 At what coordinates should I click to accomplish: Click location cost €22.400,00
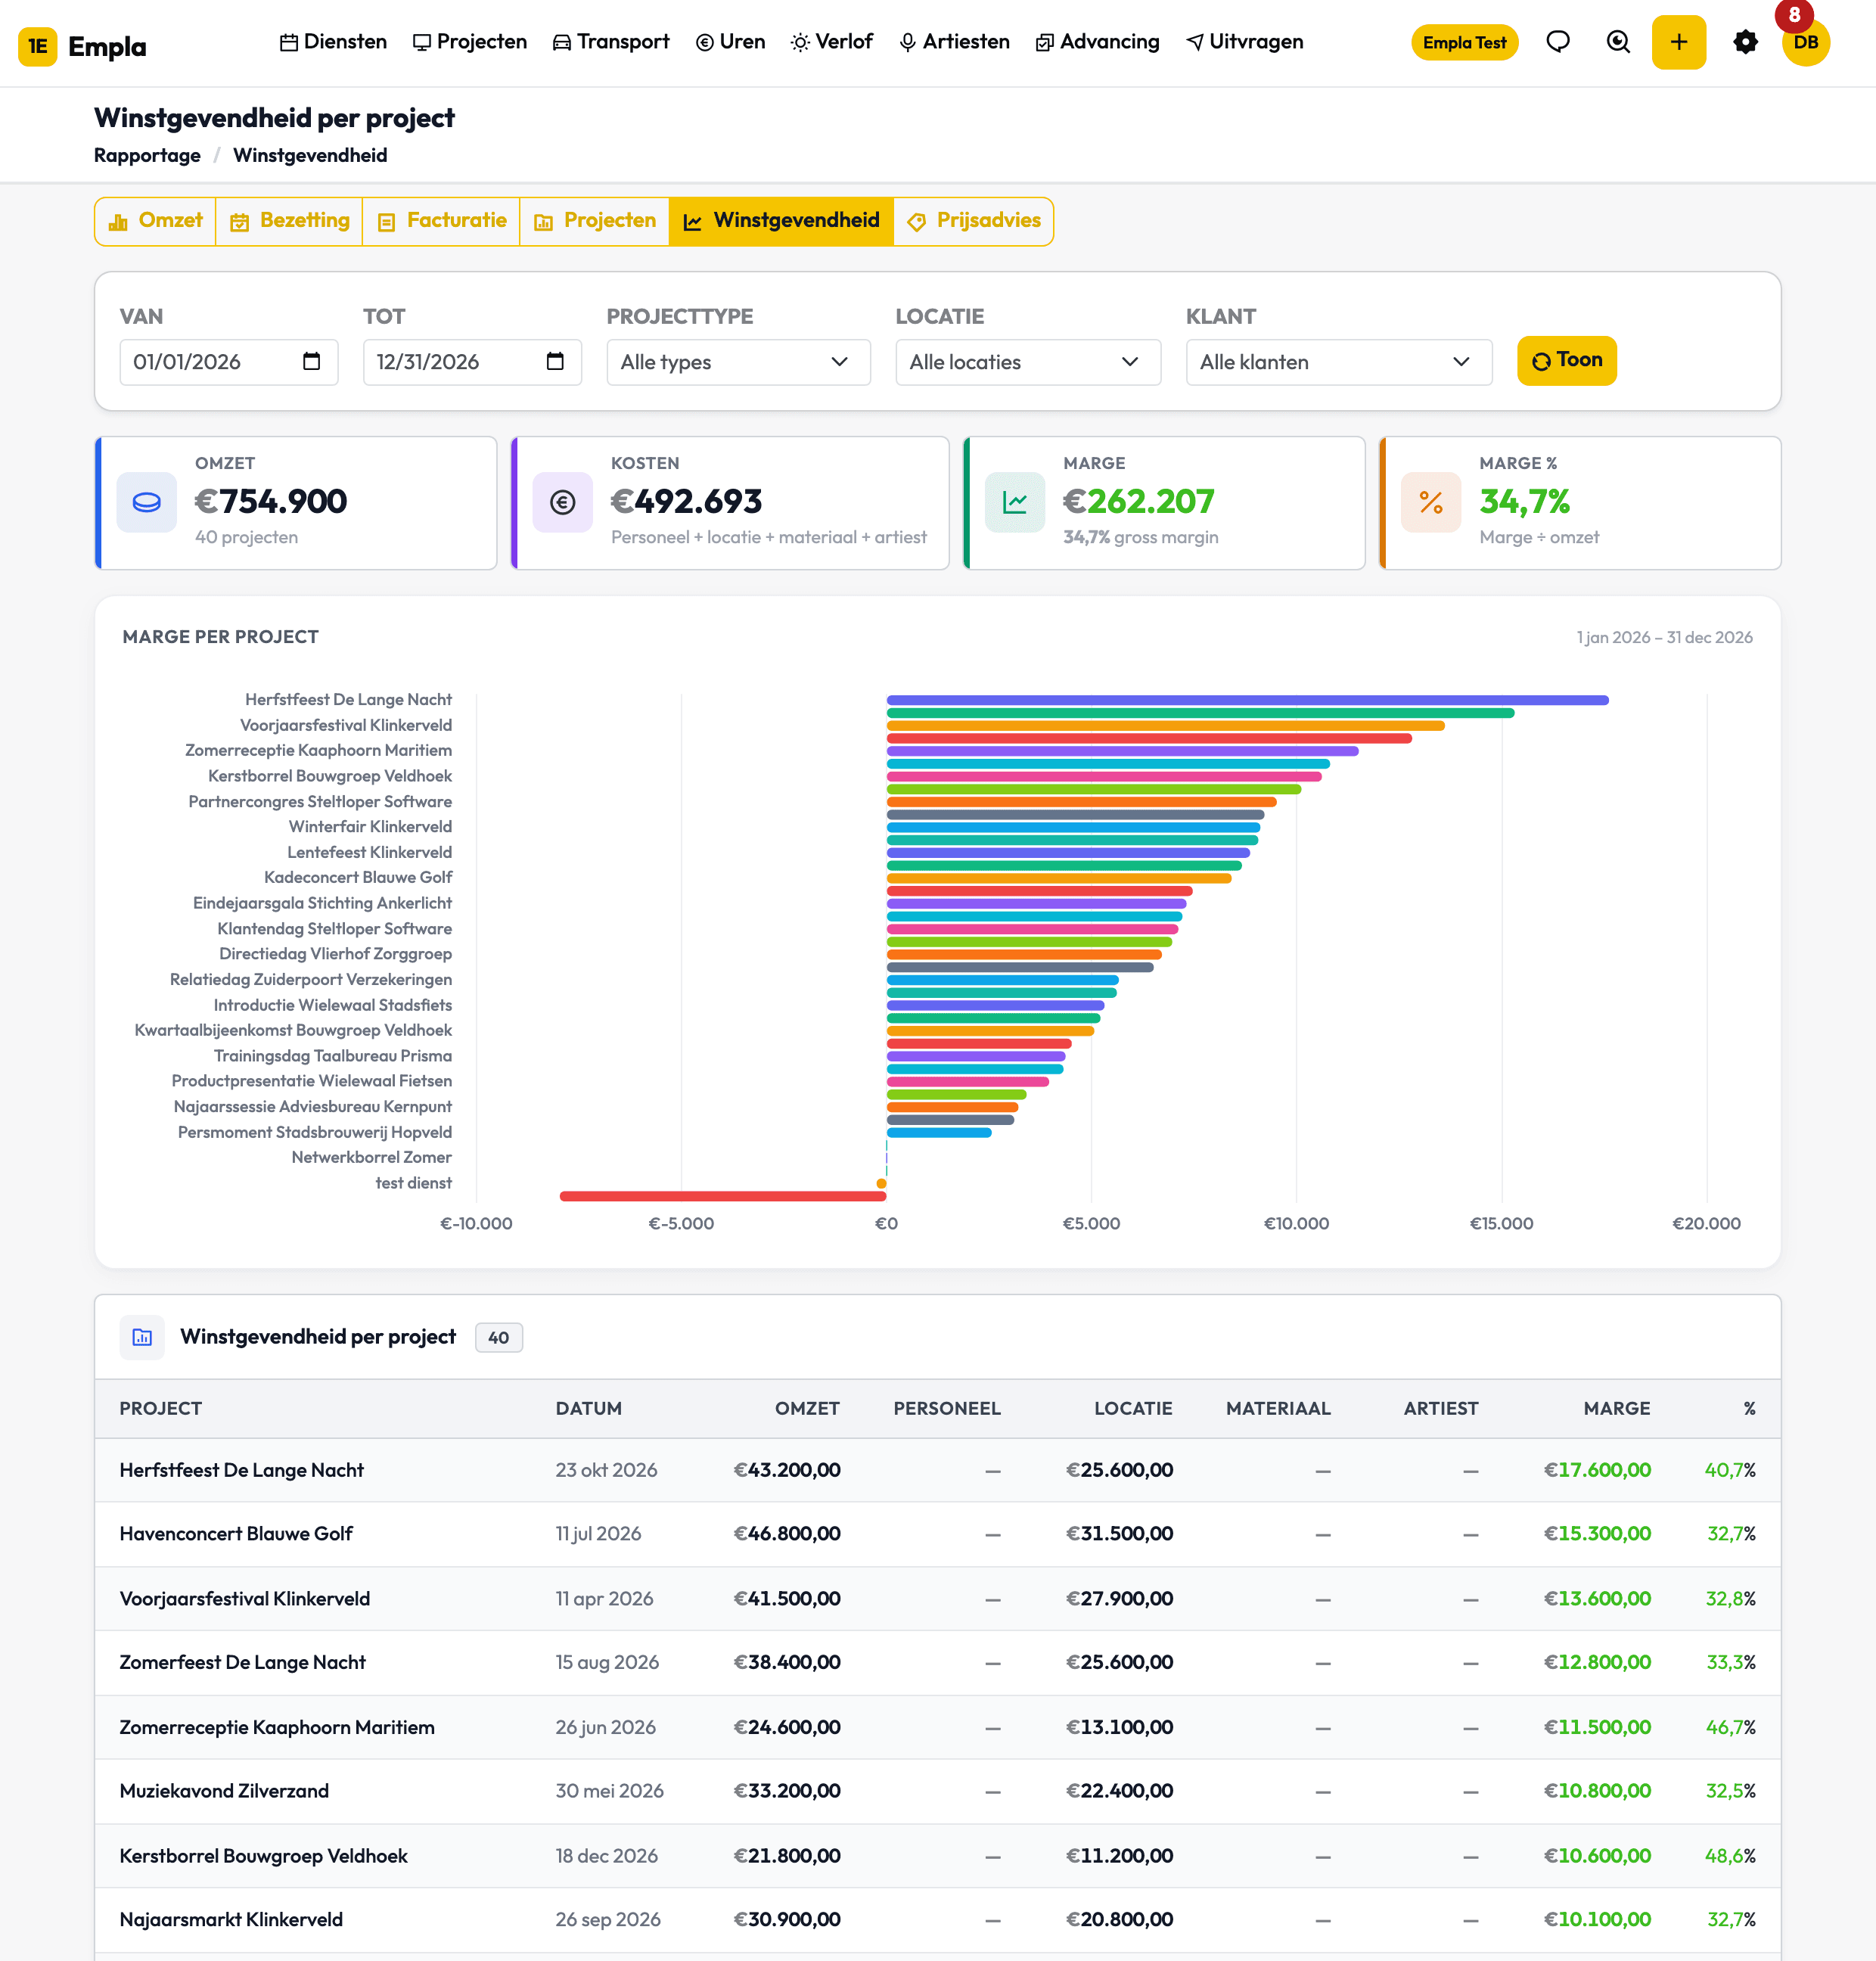(1119, 1791)
